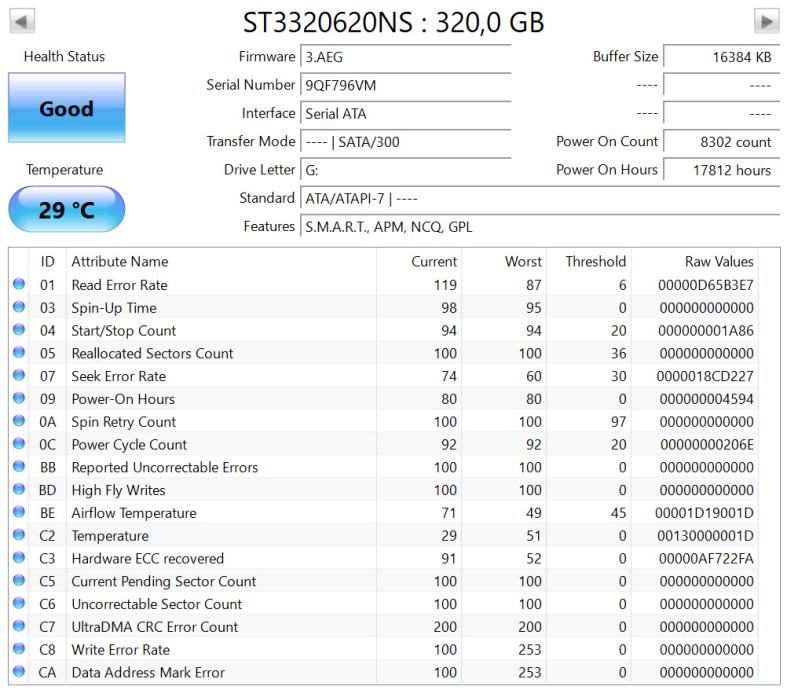Select the Hardware ECC recovered attribute name
787x690 pixels.
point(148,559)
